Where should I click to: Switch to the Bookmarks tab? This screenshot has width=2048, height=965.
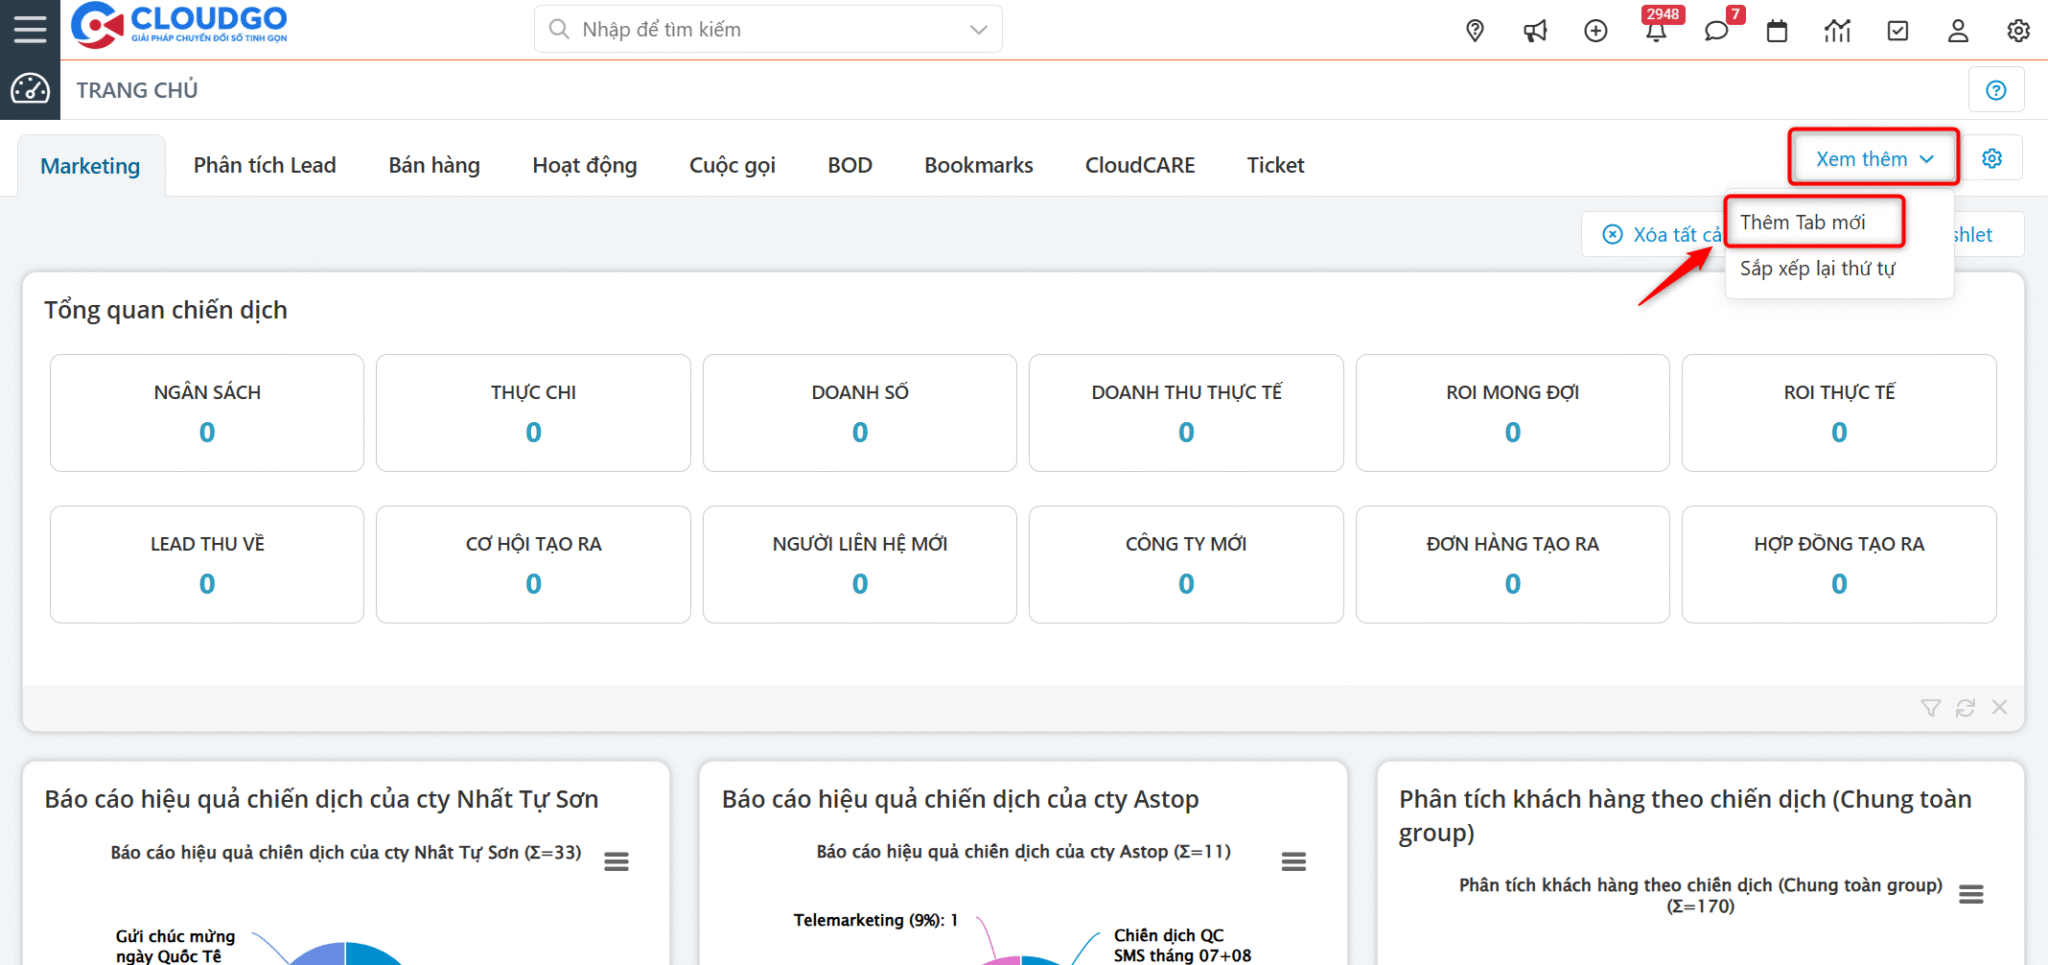tap(979, 165)
